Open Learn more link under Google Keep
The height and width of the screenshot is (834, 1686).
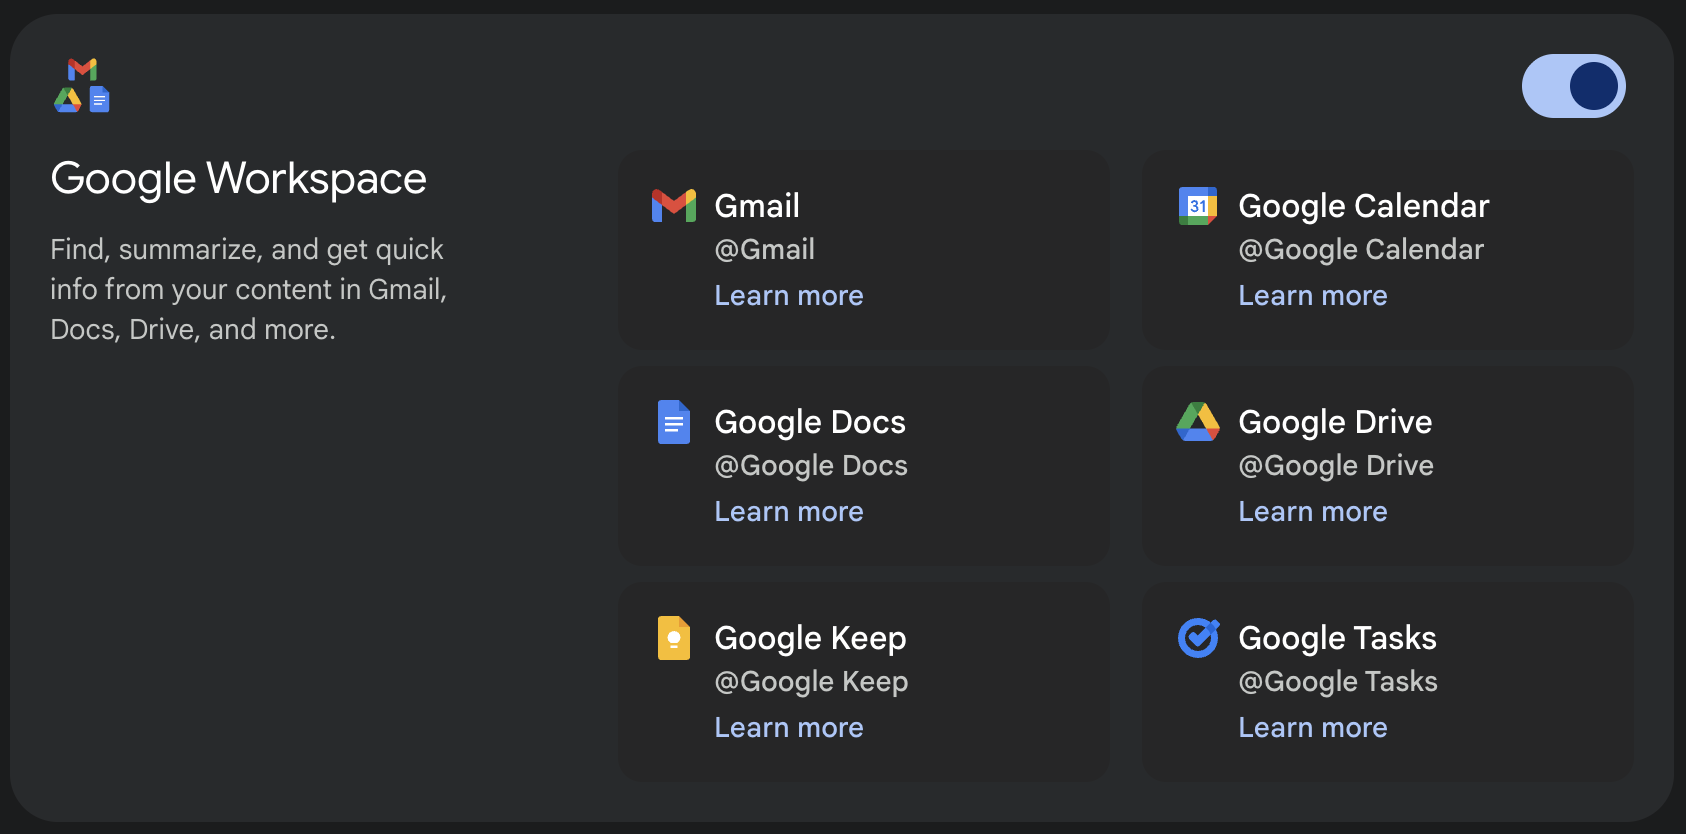click(789, 728)
